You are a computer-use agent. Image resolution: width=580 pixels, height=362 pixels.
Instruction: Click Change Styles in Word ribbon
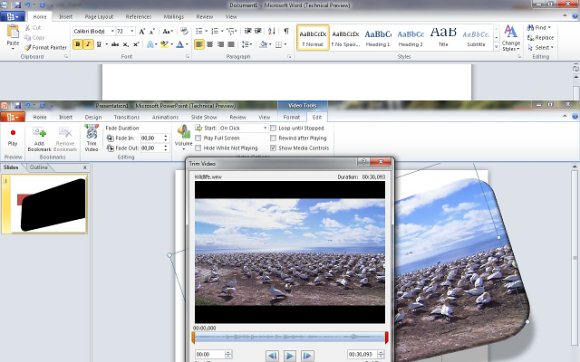click(x=511, y=38)
